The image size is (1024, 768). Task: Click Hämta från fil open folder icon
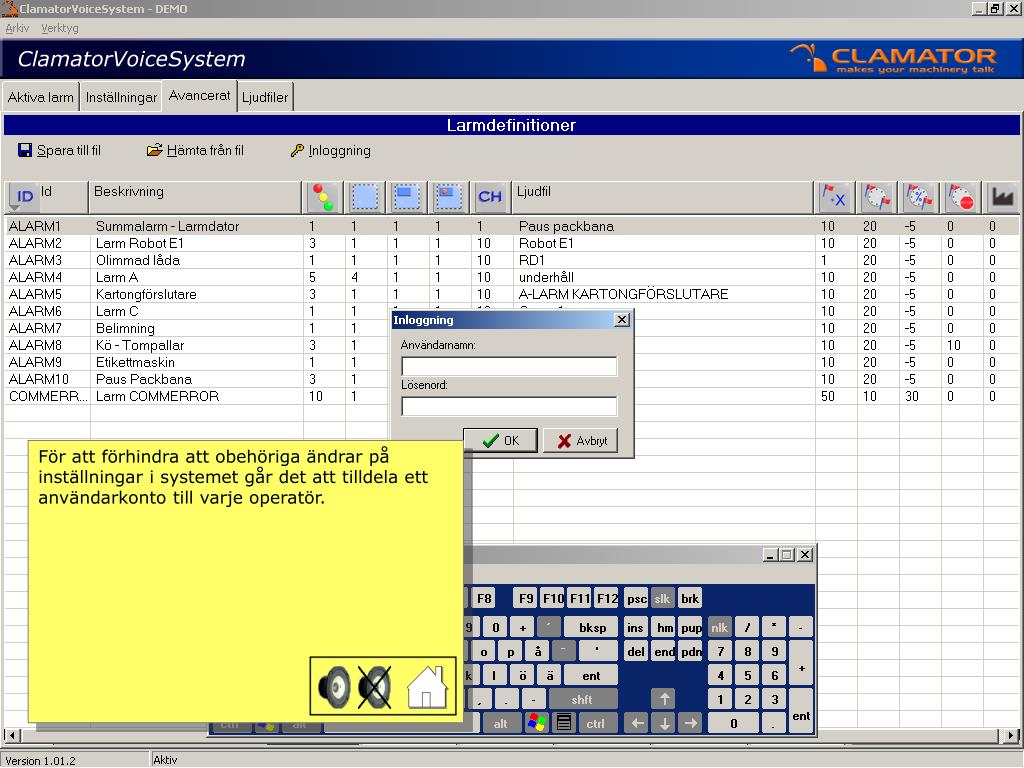(x=154, y=150)
